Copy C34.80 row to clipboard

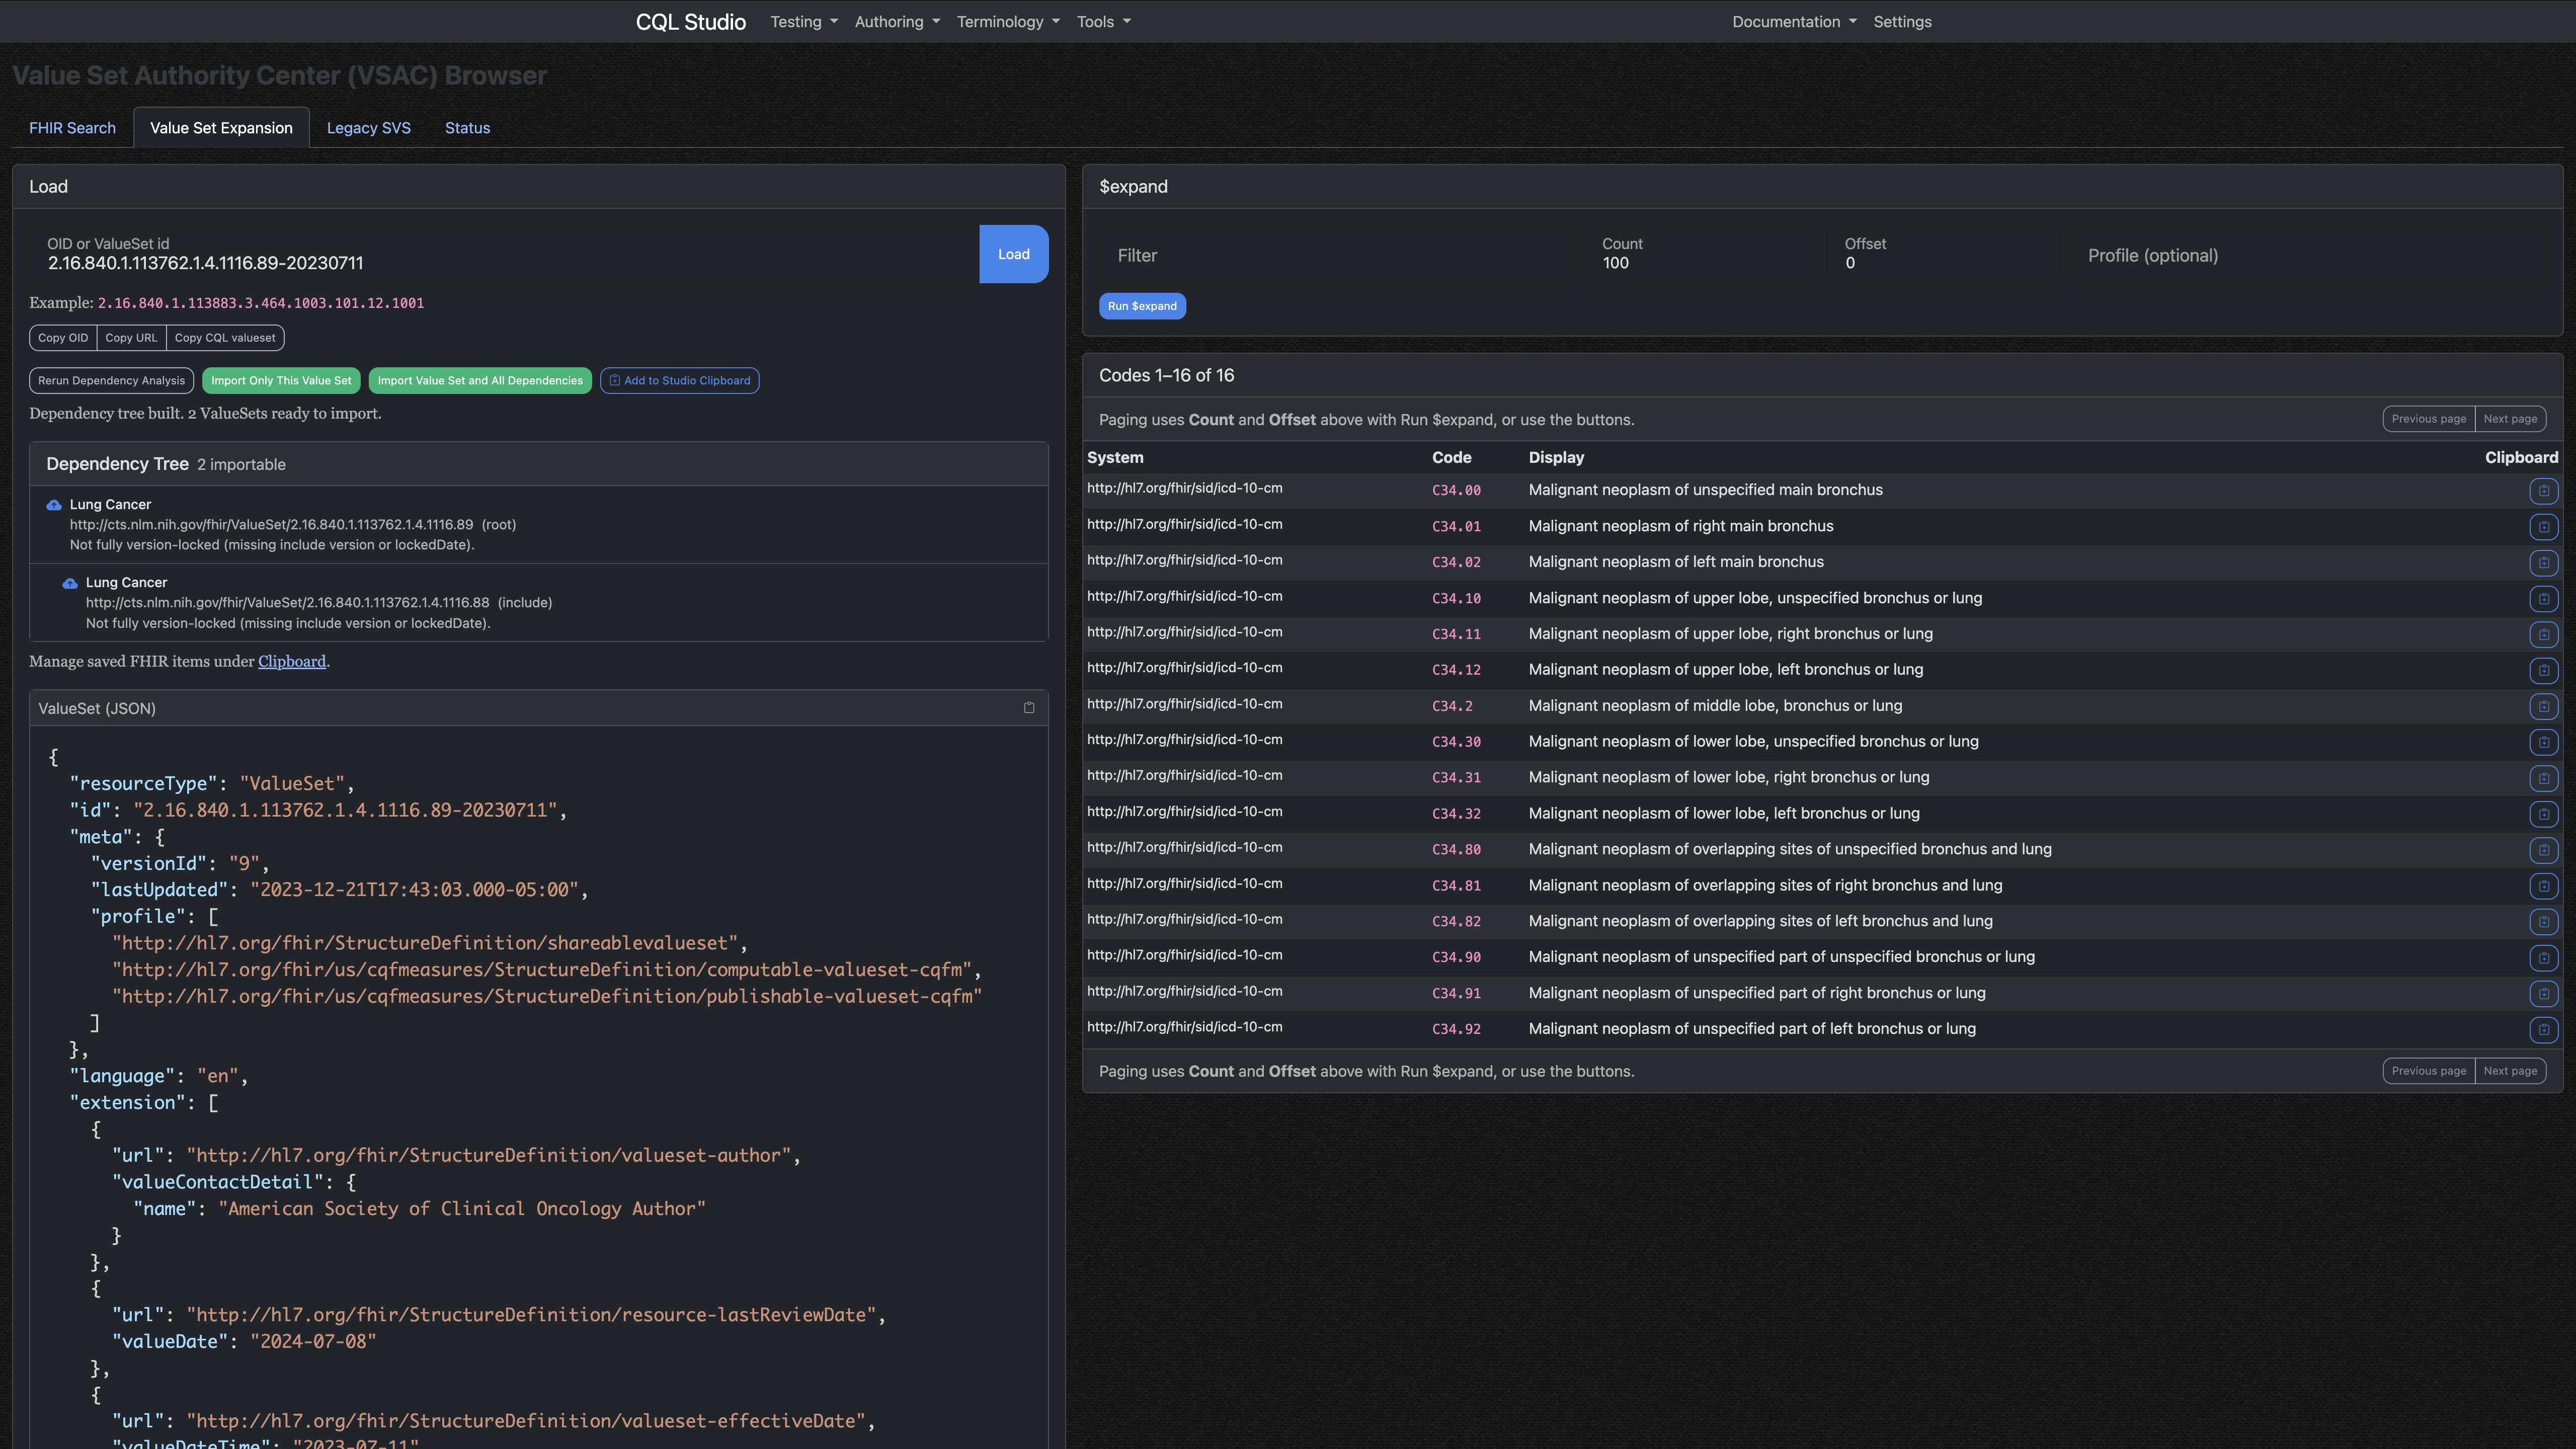2543,850
